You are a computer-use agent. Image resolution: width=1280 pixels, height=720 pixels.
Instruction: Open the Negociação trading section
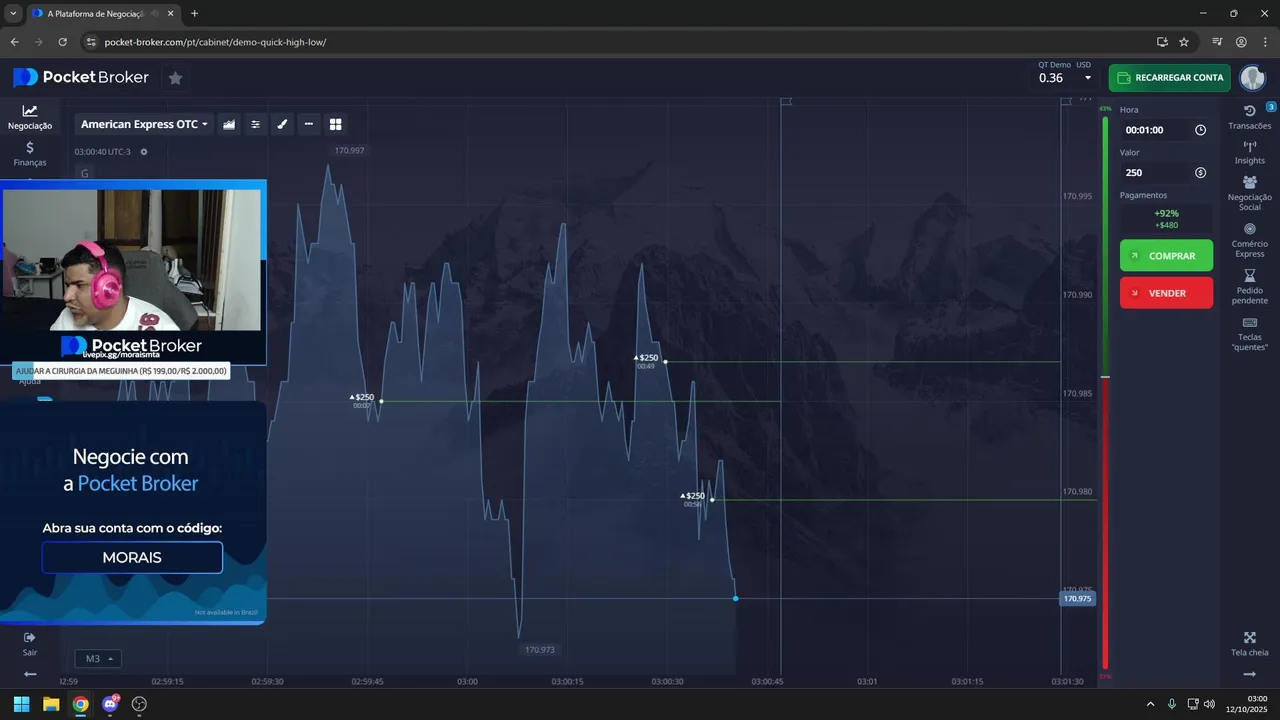30,117
